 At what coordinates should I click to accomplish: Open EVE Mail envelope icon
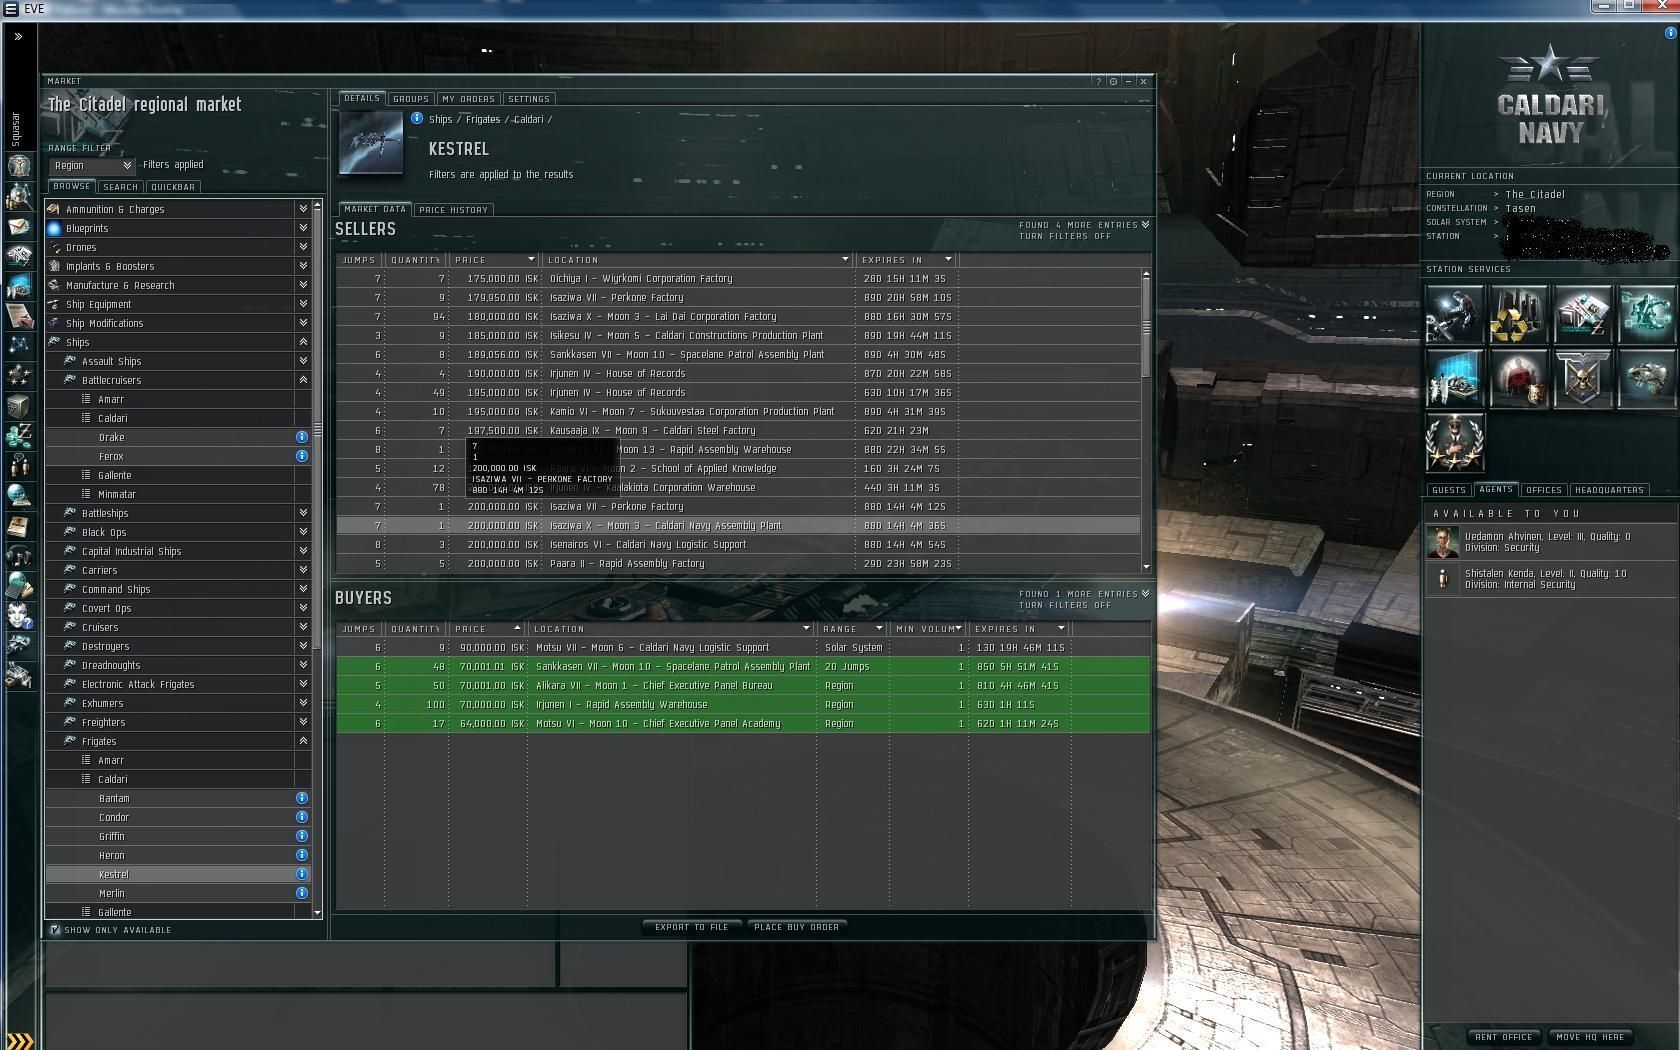19,227
